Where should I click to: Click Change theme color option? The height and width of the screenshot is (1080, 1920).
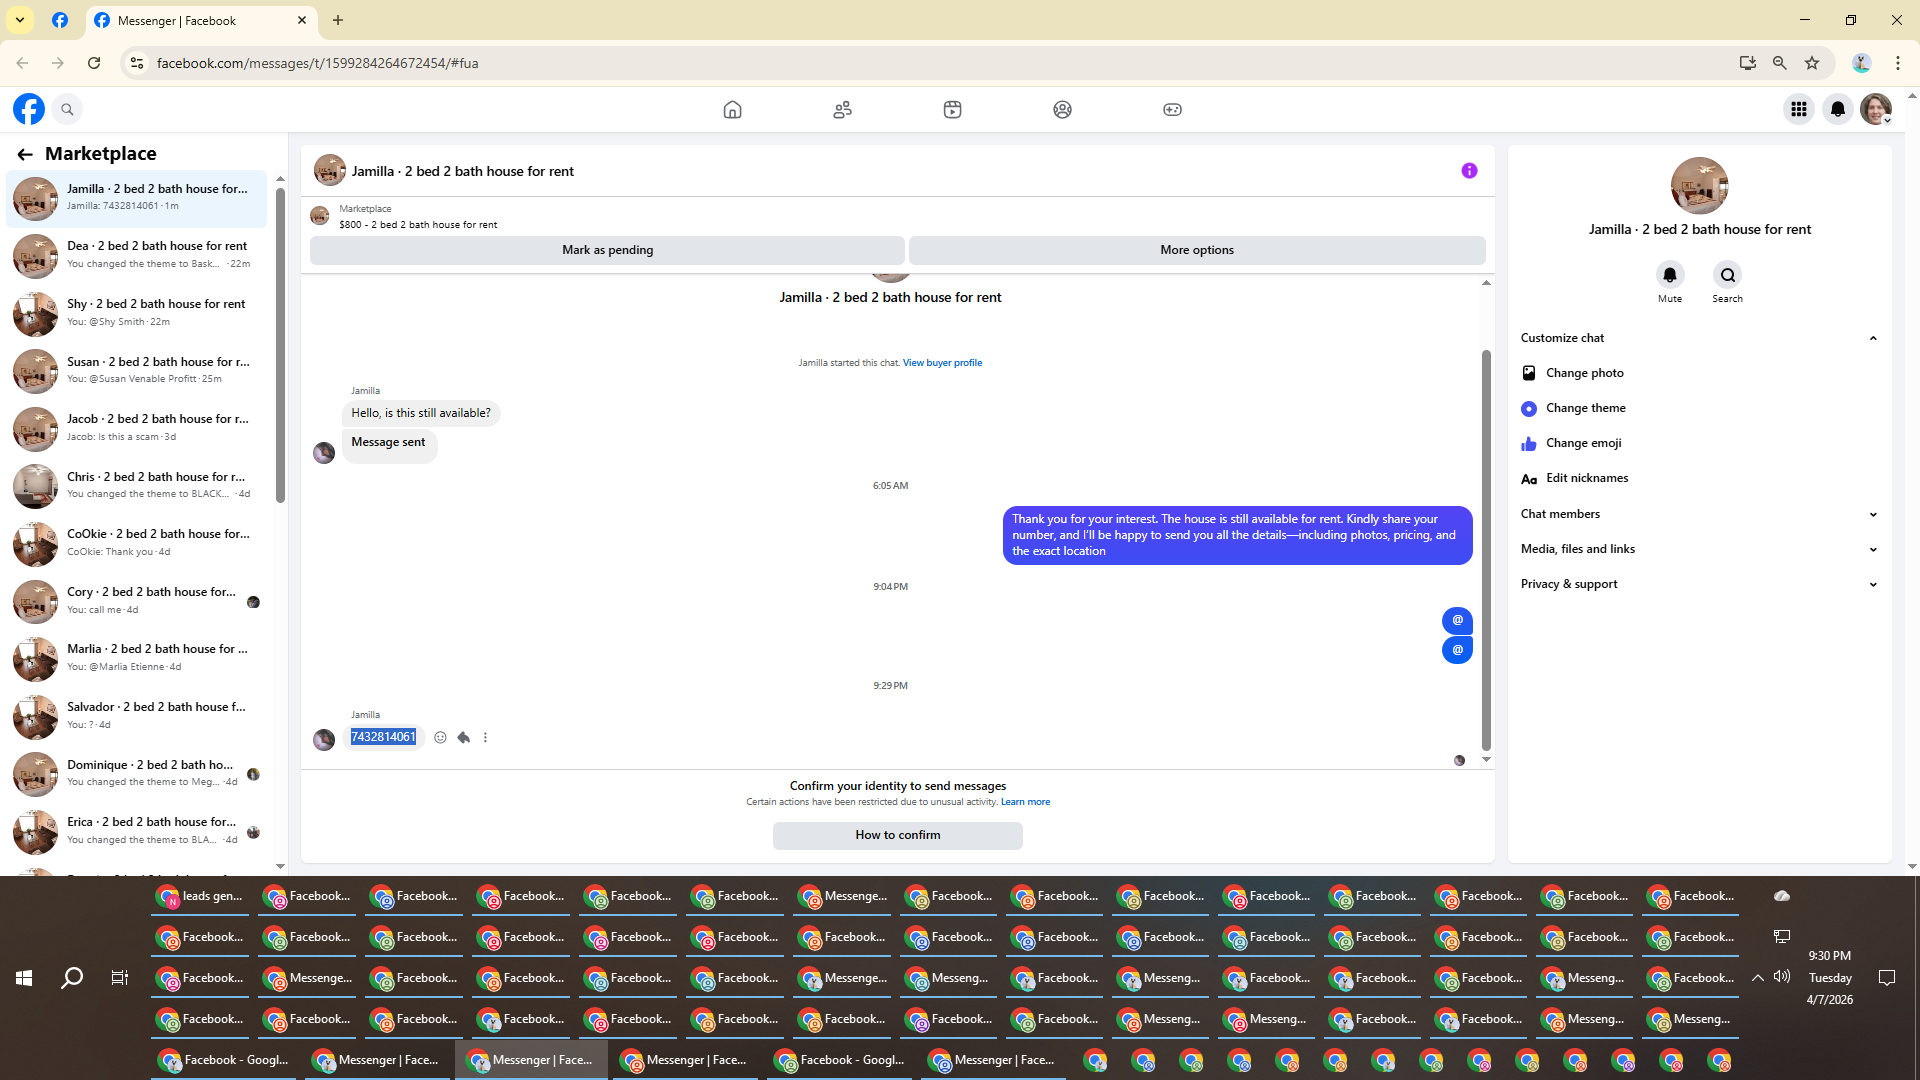click(x=1585, y=408)
